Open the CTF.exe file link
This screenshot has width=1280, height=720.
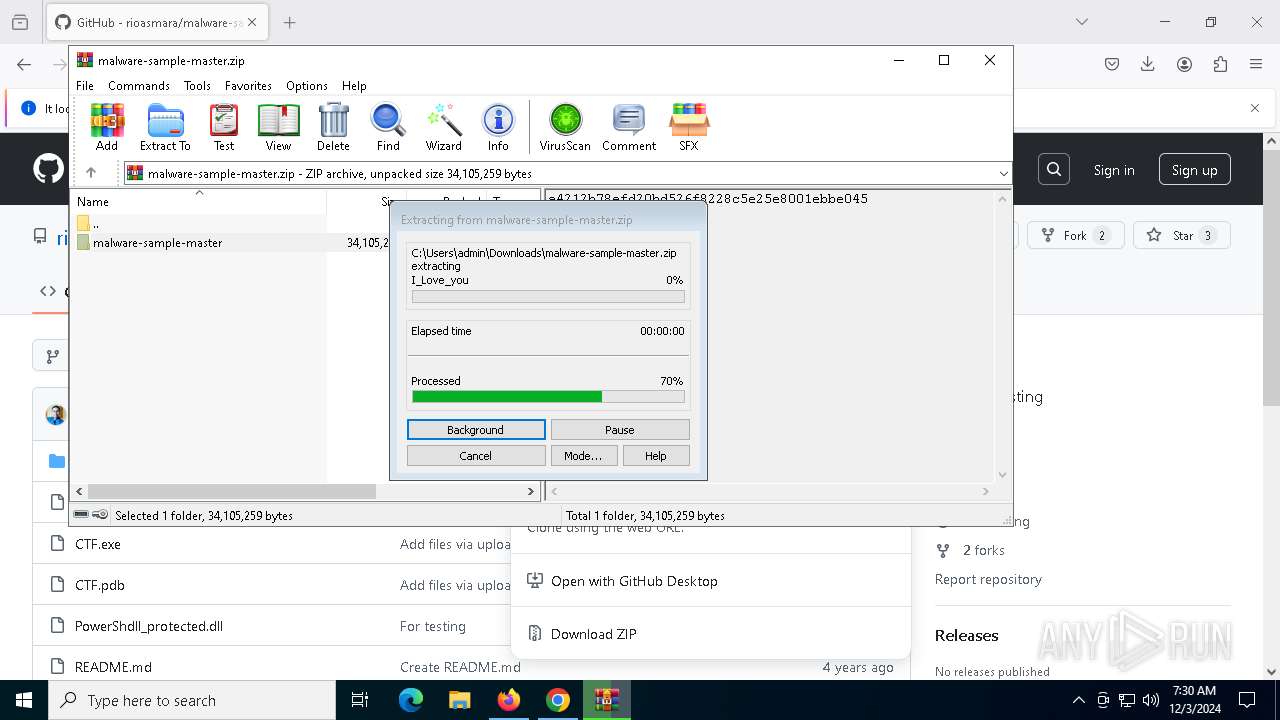point(98,545)
